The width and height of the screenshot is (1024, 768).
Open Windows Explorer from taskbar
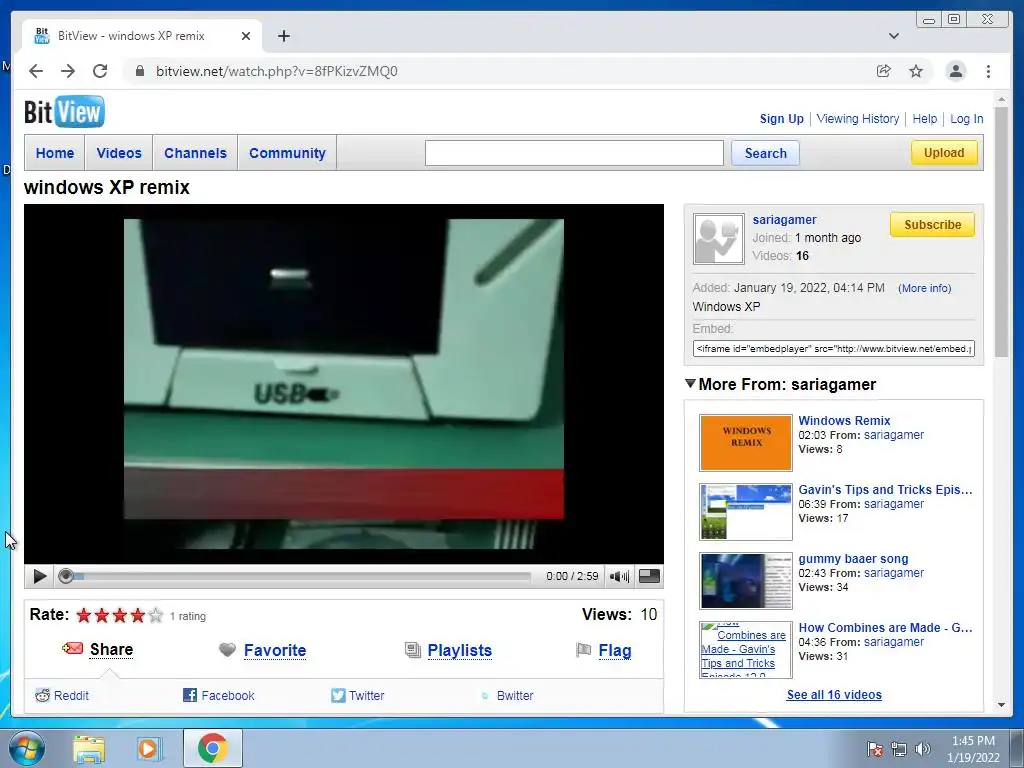click(x=89, y=748)
